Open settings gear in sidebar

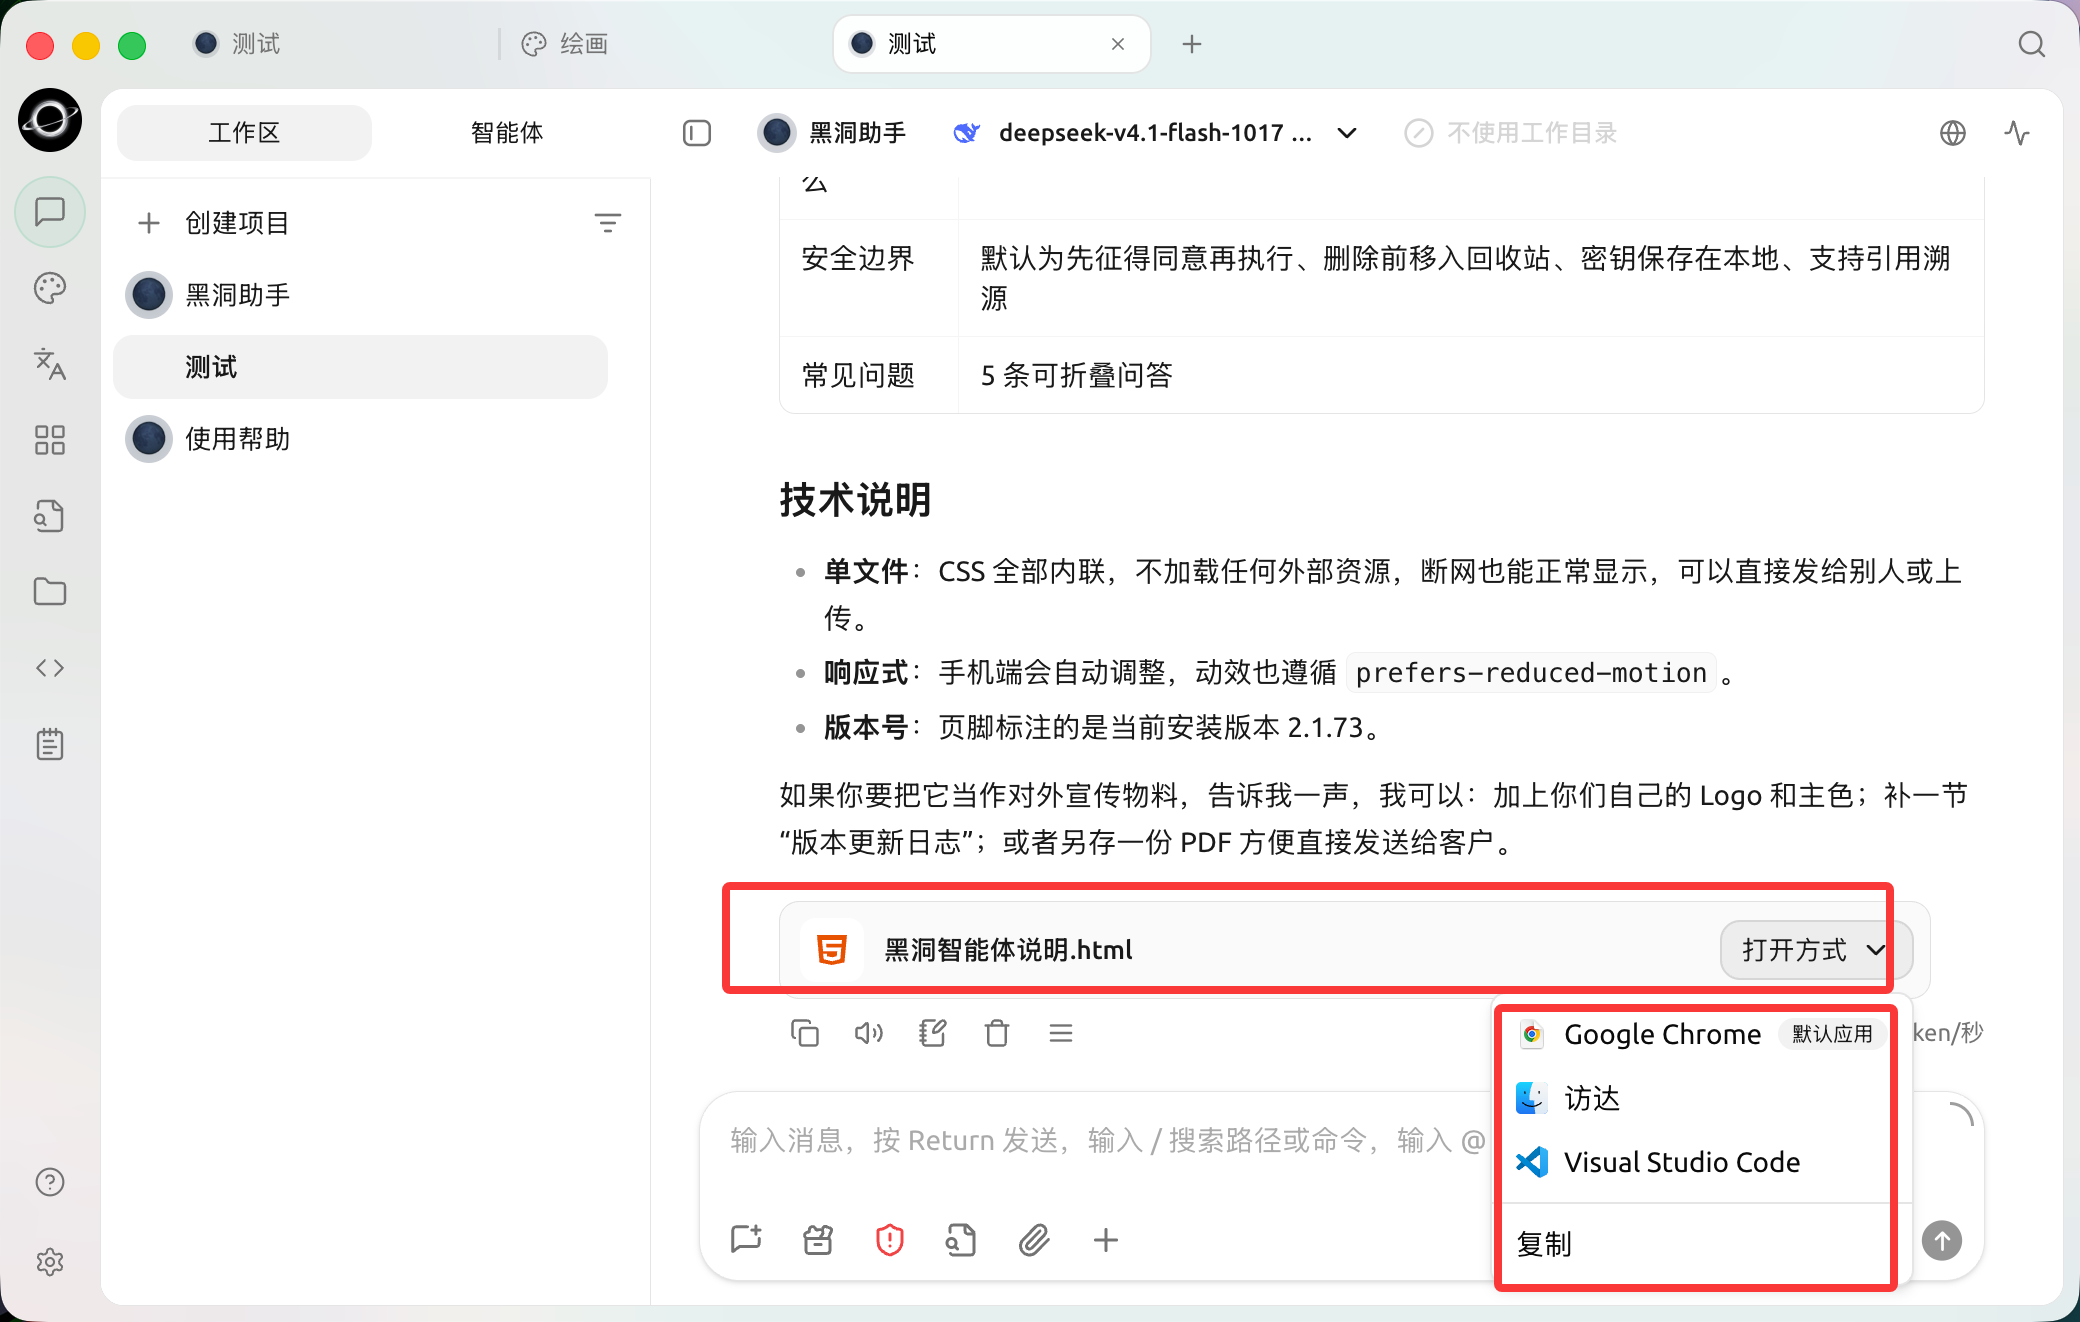[50, 1262]
